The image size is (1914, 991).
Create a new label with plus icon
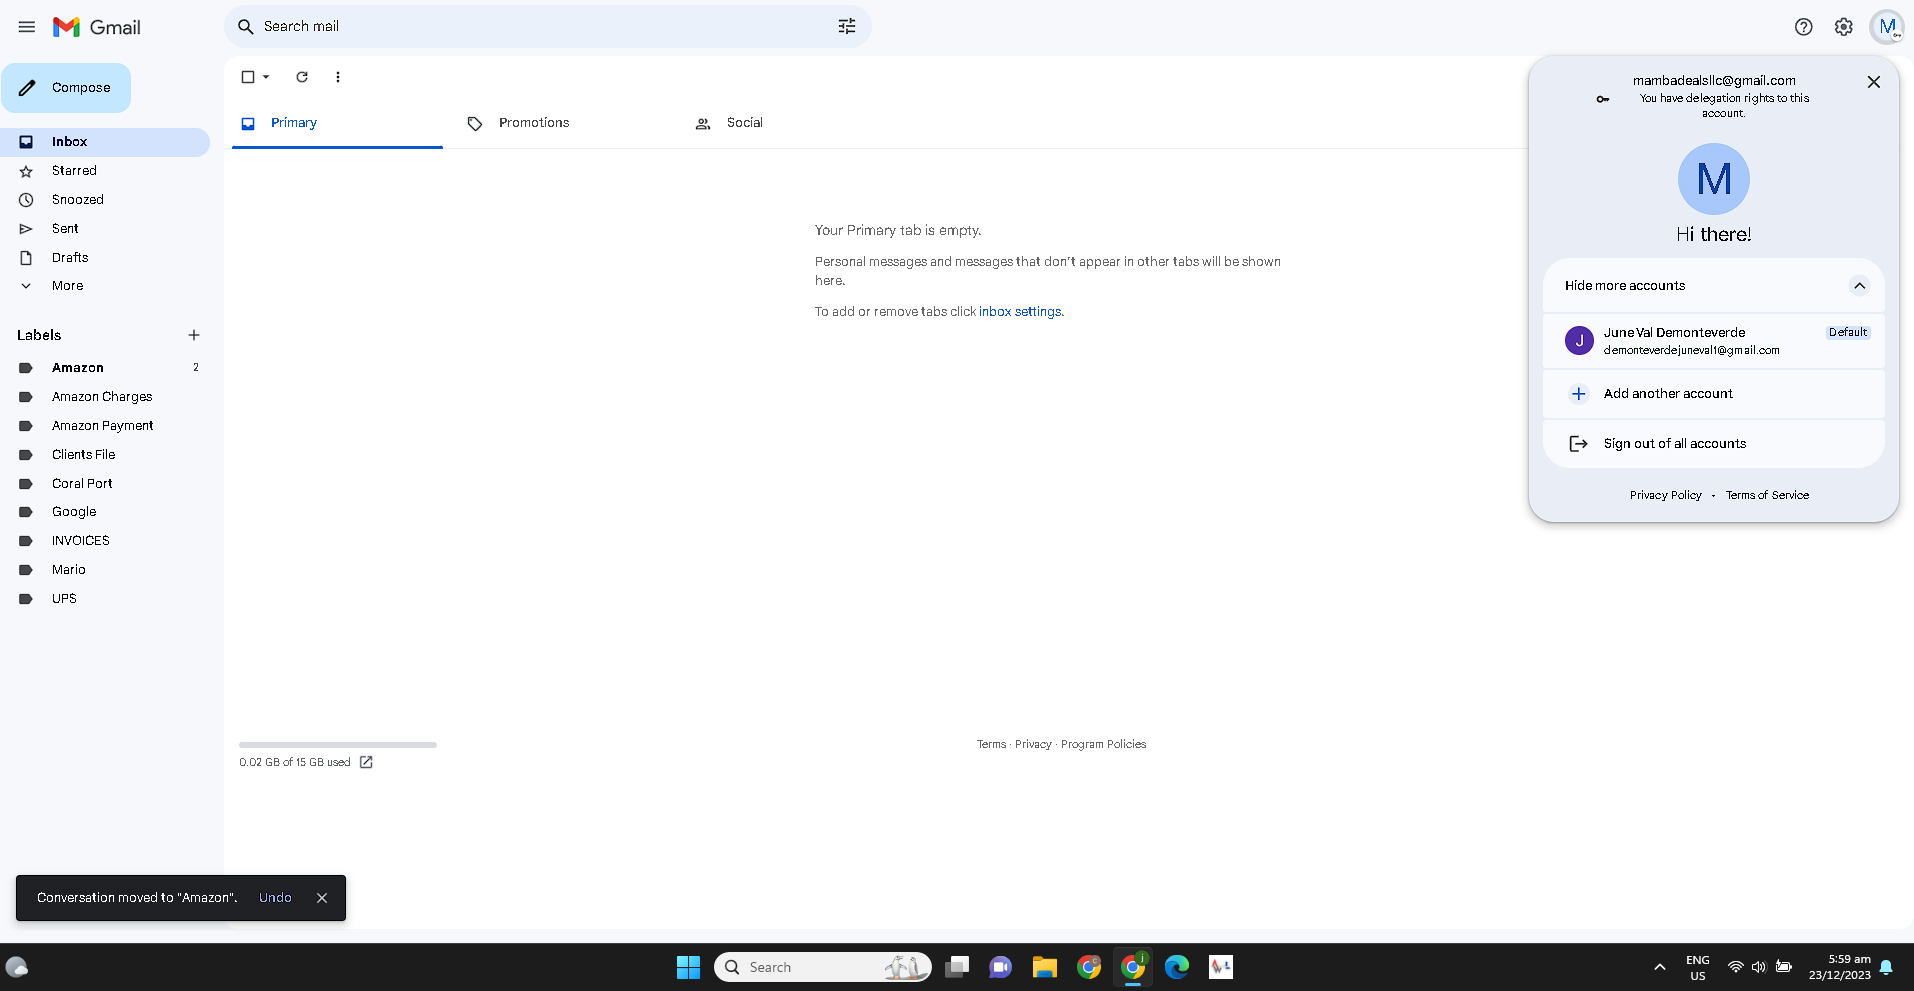pyautogui.click(x=194, y=335)
